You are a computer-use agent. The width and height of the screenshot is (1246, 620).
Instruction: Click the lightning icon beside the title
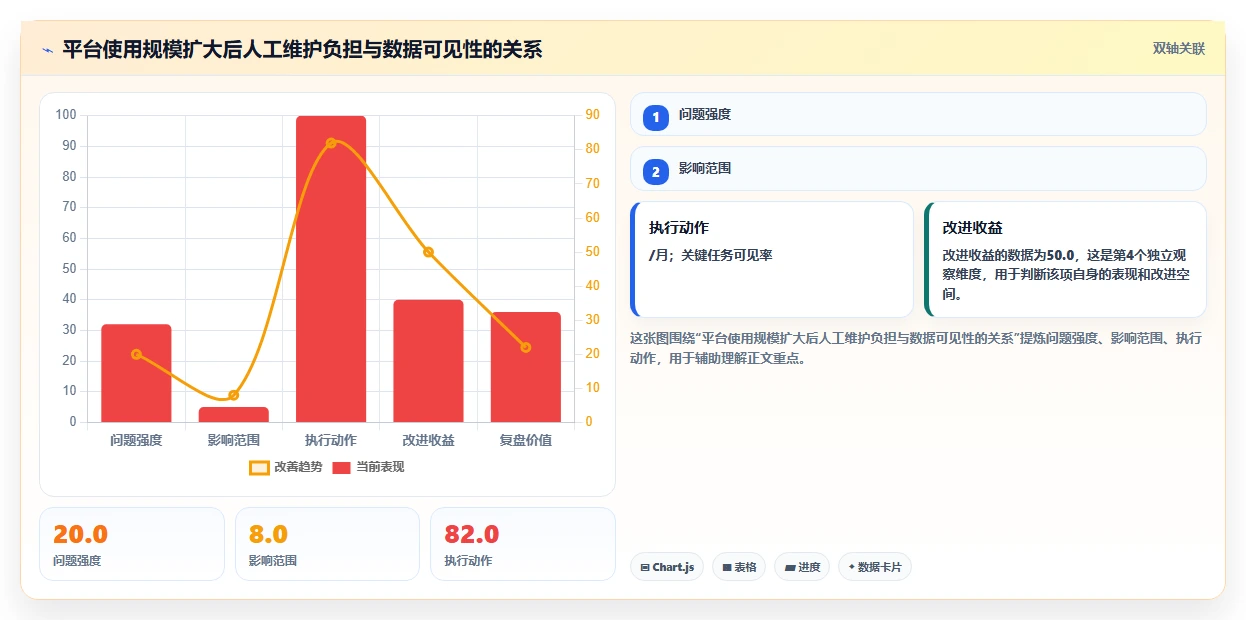pyautogui.click(x=47, y=49)
